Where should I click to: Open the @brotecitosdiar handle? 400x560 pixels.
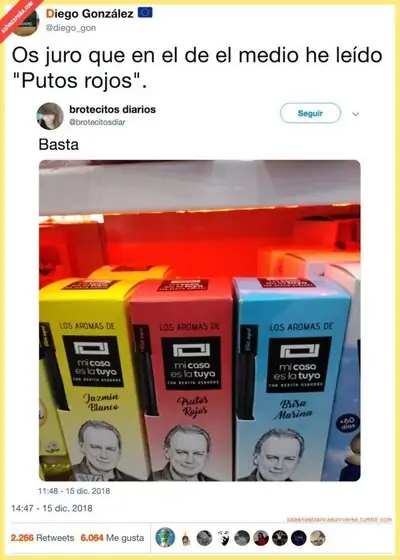click(x=97, y=122)
